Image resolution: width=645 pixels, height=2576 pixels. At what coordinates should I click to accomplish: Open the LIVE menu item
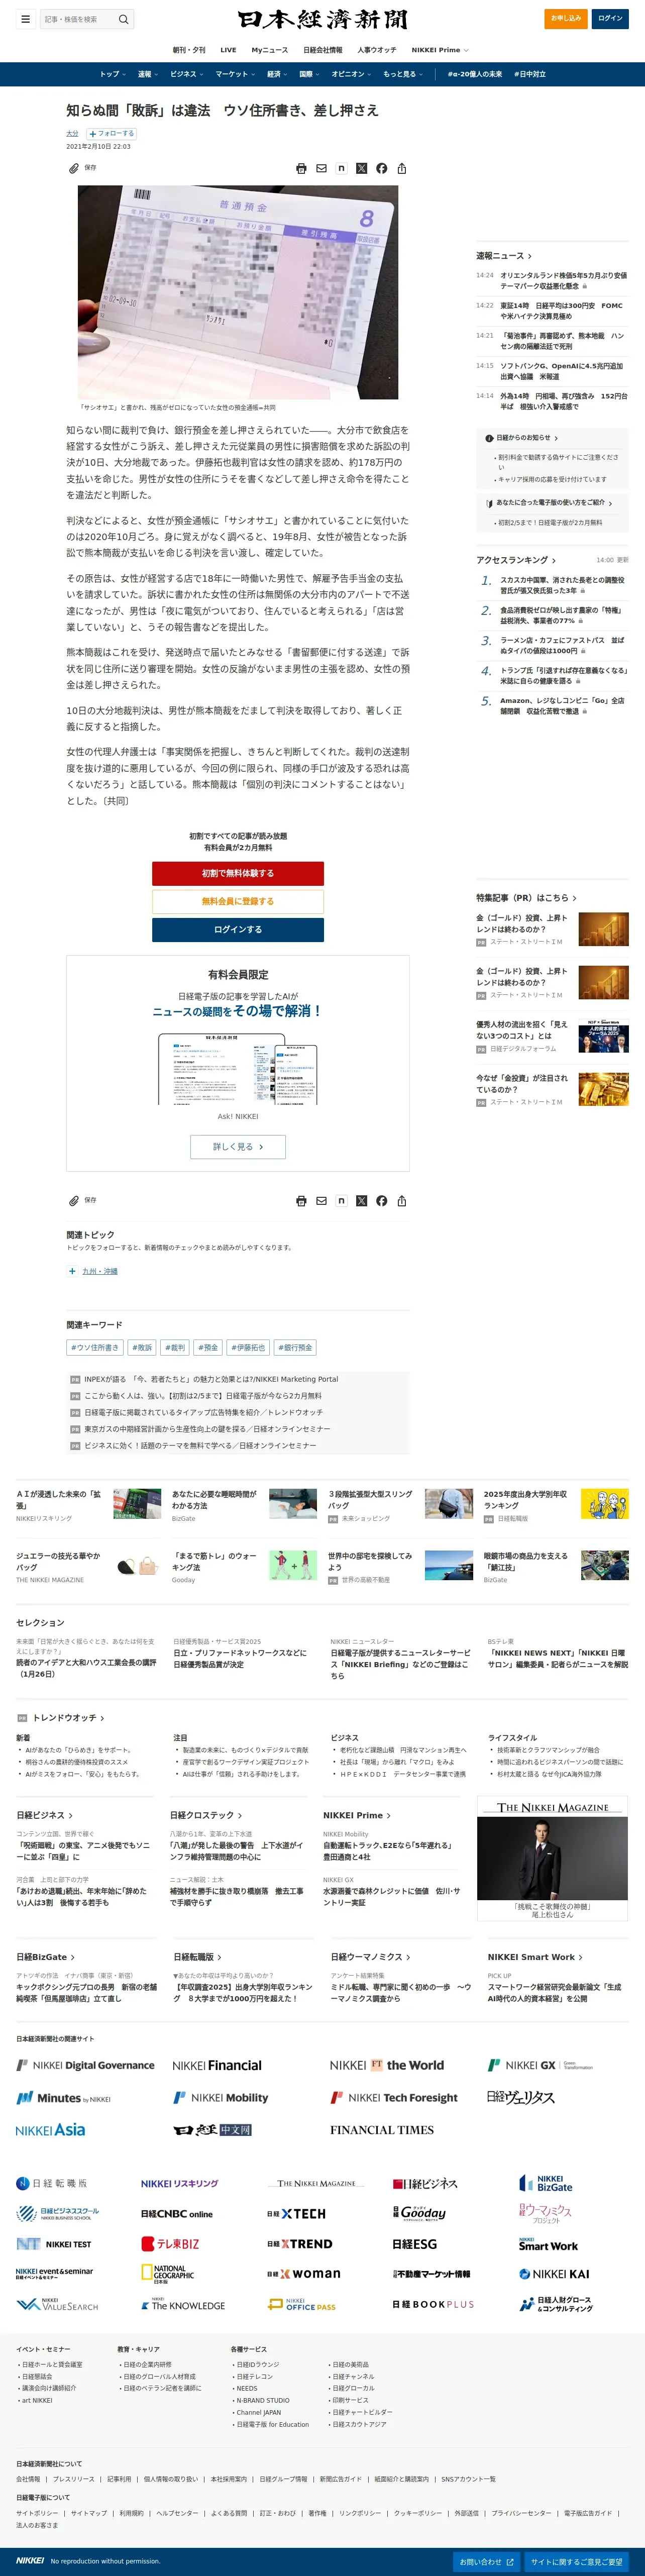(x=228, y=50)
